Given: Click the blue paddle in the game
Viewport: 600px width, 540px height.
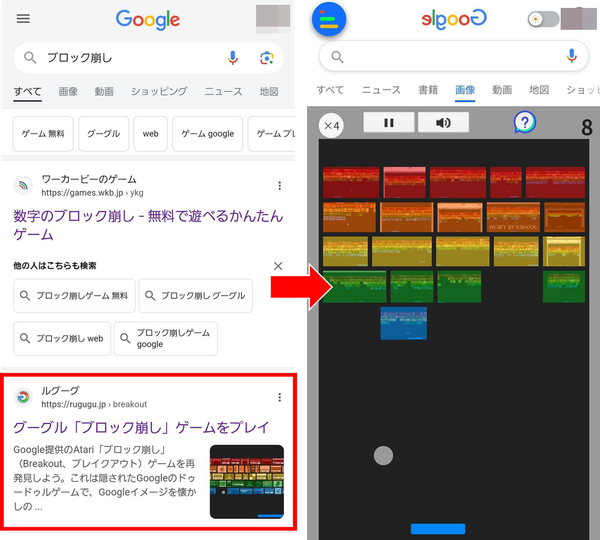Looking at the screenshot, I should coord(438,529).
